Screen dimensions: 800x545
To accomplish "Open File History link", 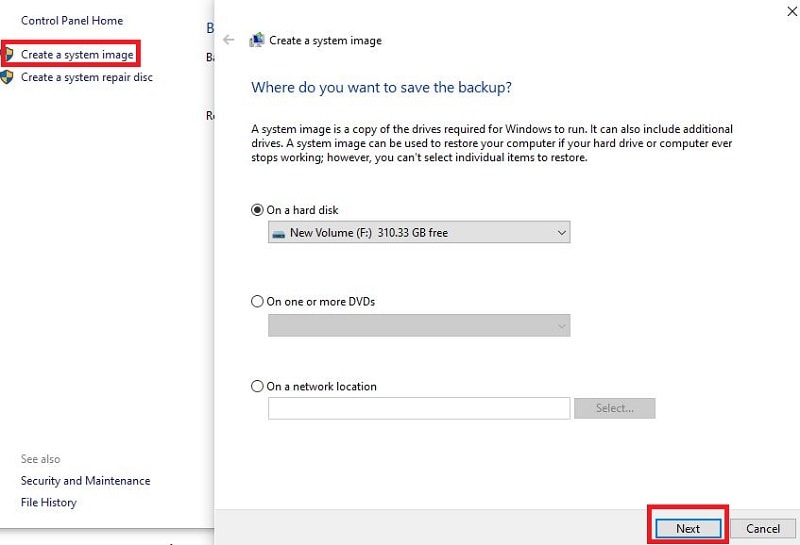I will tap(49, 502).
